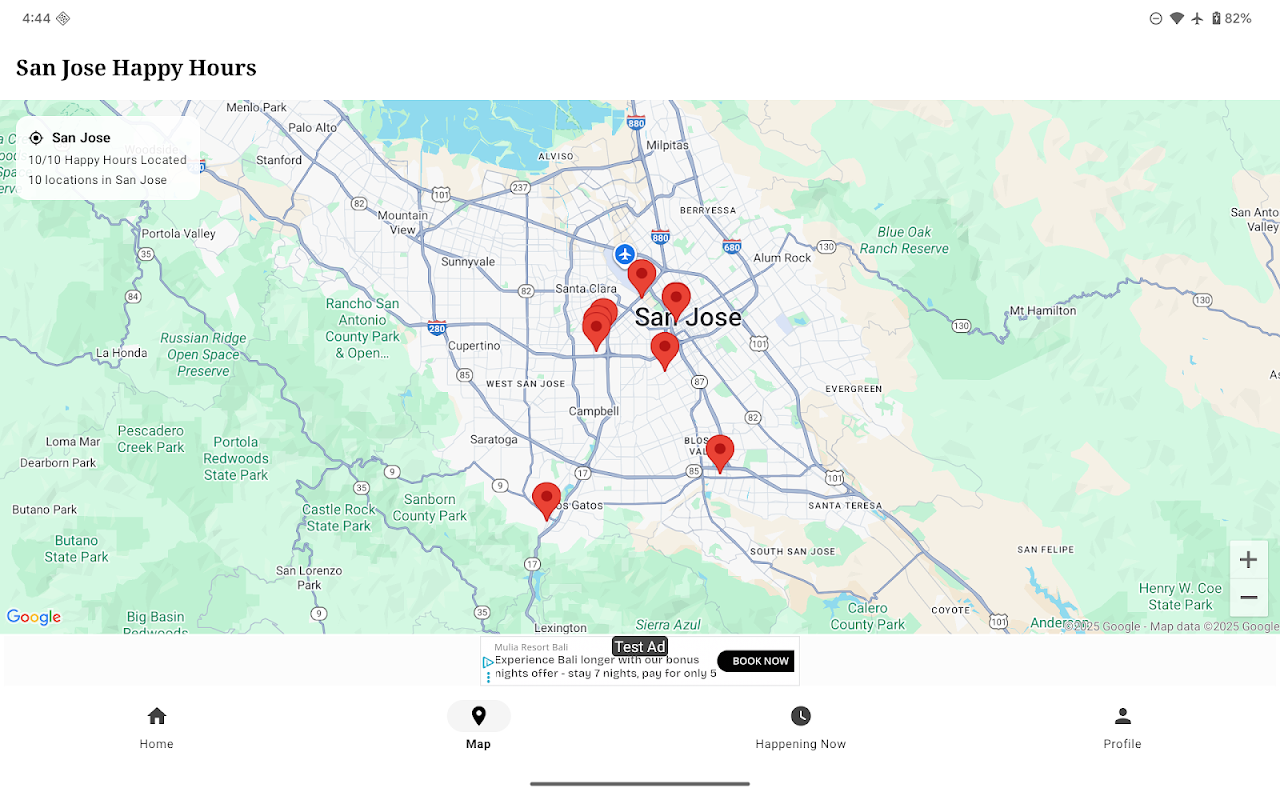This screenshot has width=1280, height=800.
Task: Click the Evergreen map label
Action: pos(854,389)
